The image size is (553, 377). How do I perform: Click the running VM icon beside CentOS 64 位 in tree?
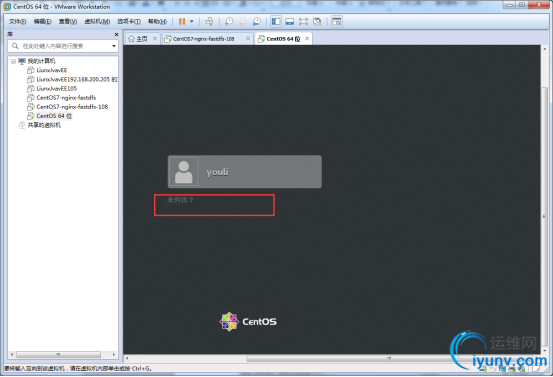(31, 116)
